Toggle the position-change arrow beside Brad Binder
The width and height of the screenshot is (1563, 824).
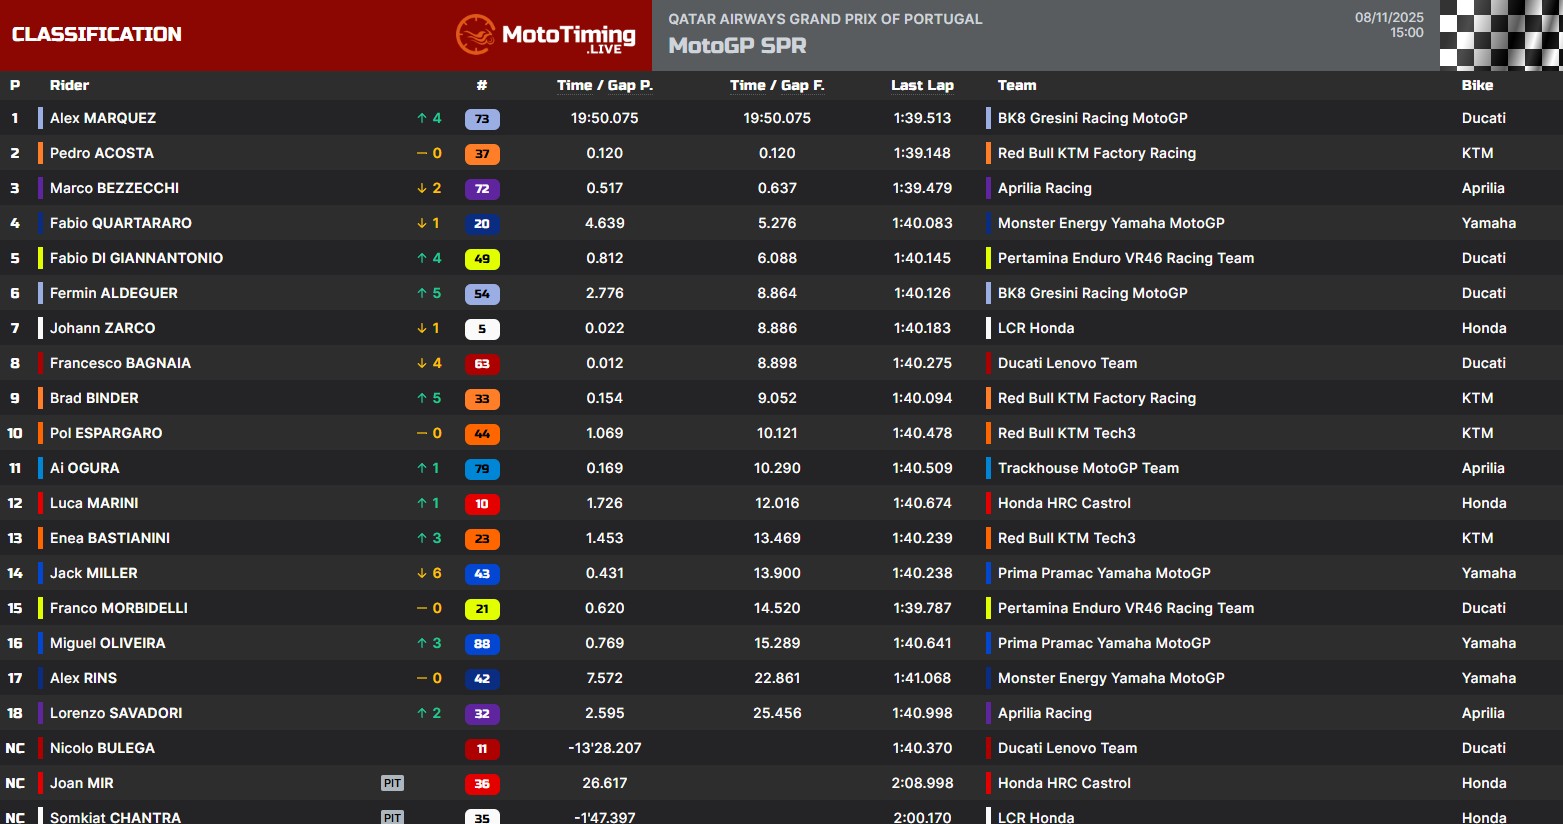point(428,398)
